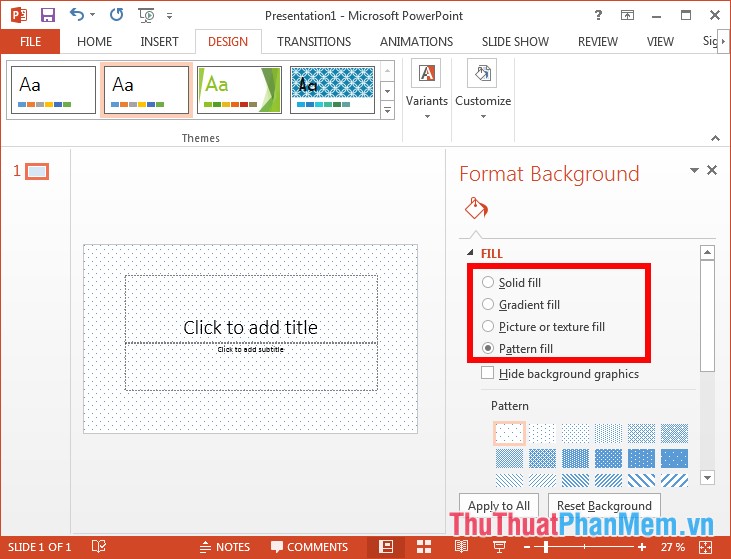The image size is (731, 559).
Task: Select the Solid fill radio button
Action: 488,282
